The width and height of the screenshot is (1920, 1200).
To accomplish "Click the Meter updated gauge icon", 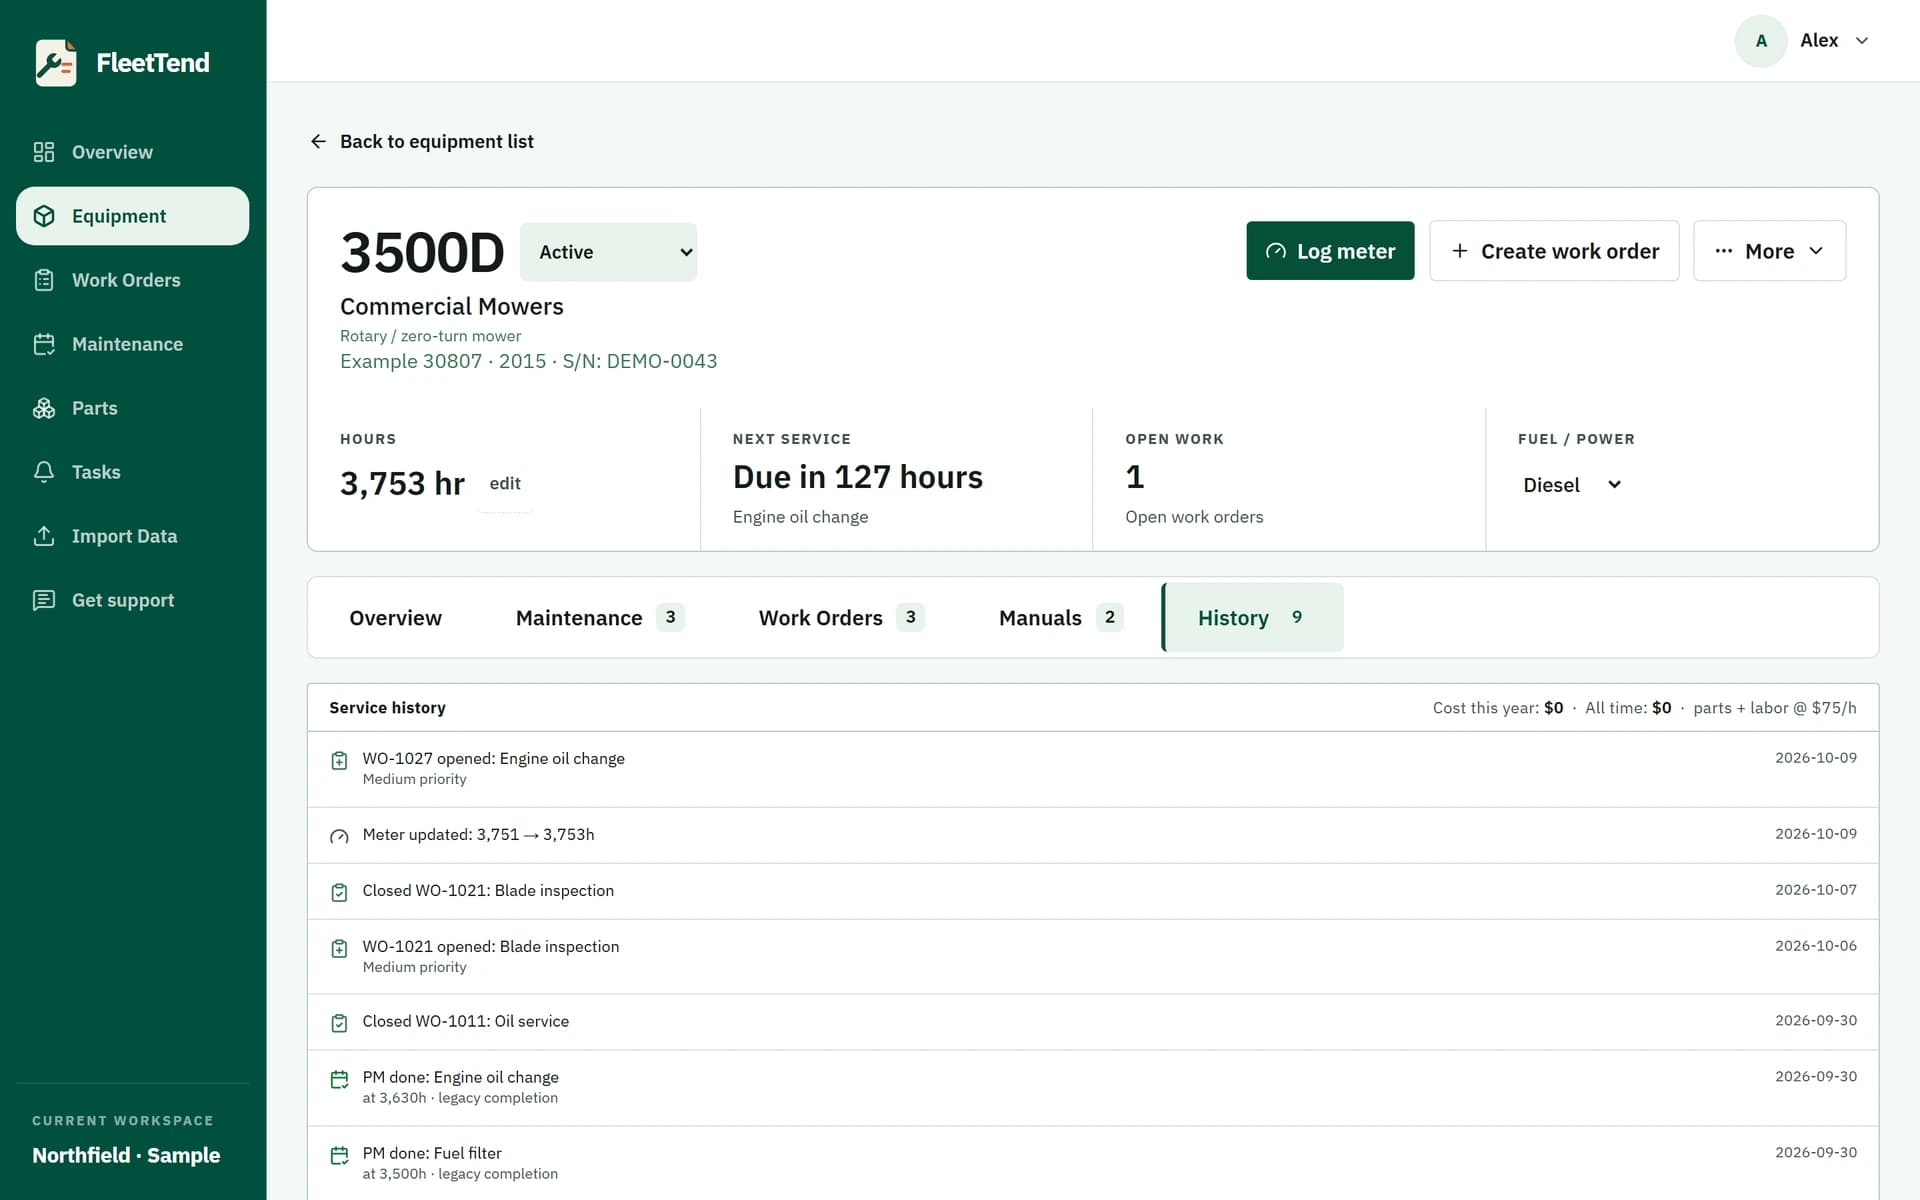I will [x=339, y=836].
